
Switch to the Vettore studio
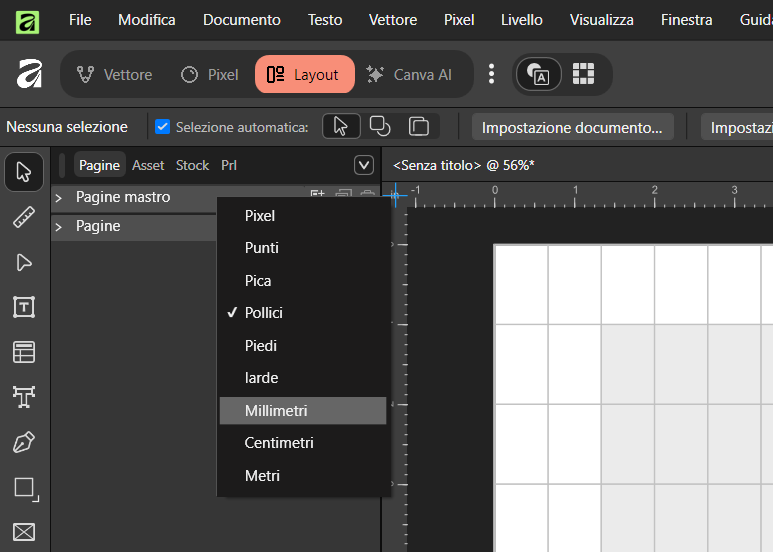[114, 74]
